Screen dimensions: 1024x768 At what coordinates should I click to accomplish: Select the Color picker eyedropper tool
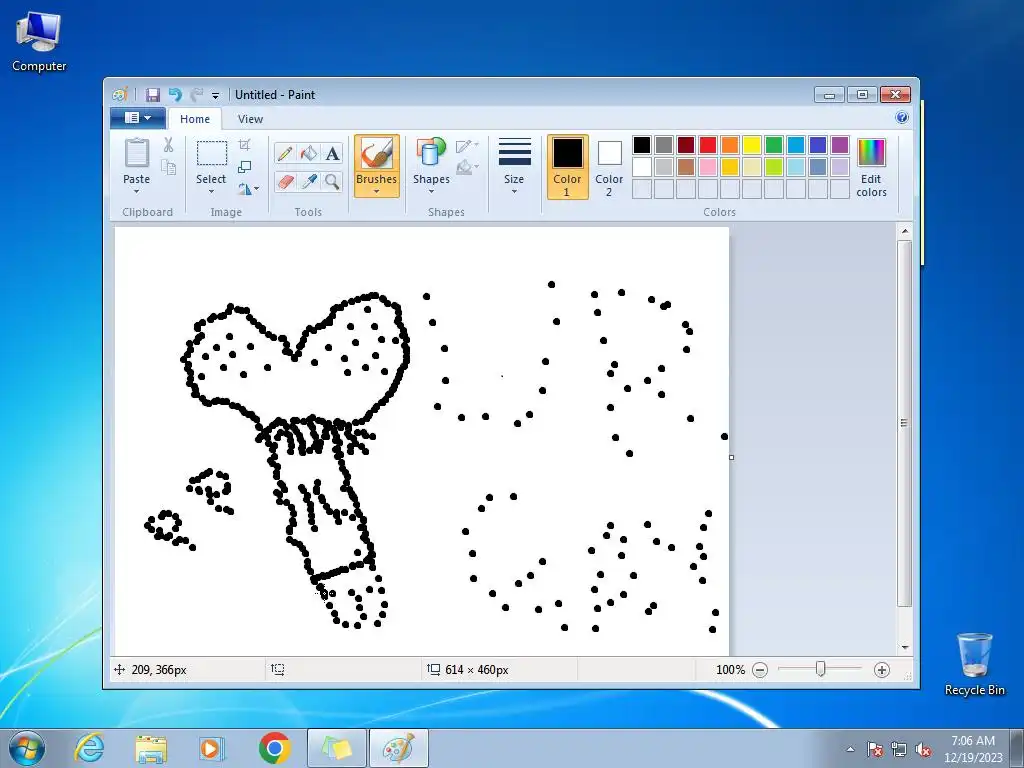tap(309, 181)
